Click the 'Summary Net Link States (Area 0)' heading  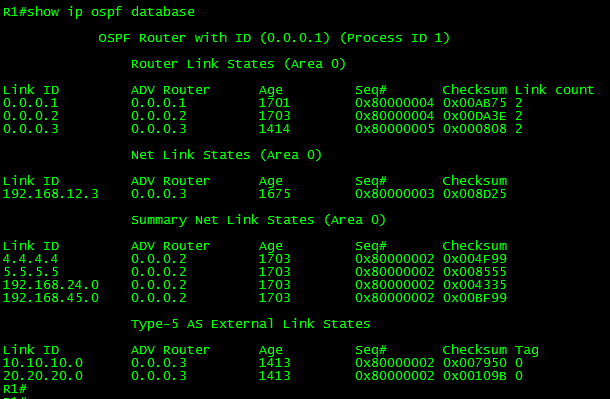click(x=258, y=220)
